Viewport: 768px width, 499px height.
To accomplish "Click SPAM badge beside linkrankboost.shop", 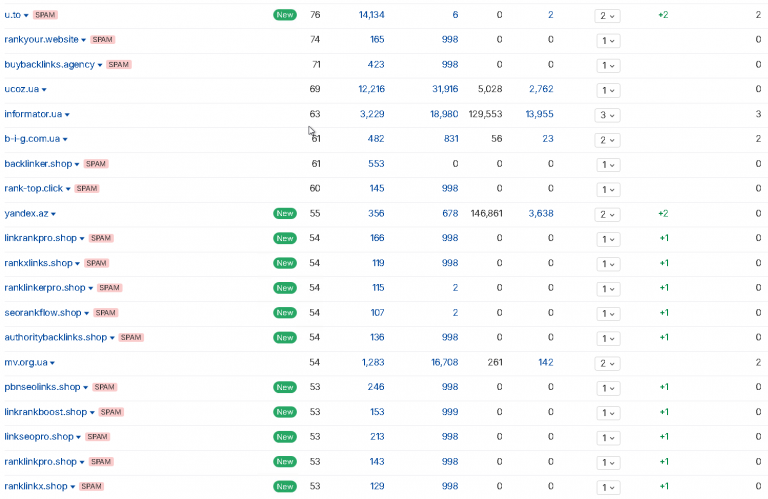I will tap(111, 412).
